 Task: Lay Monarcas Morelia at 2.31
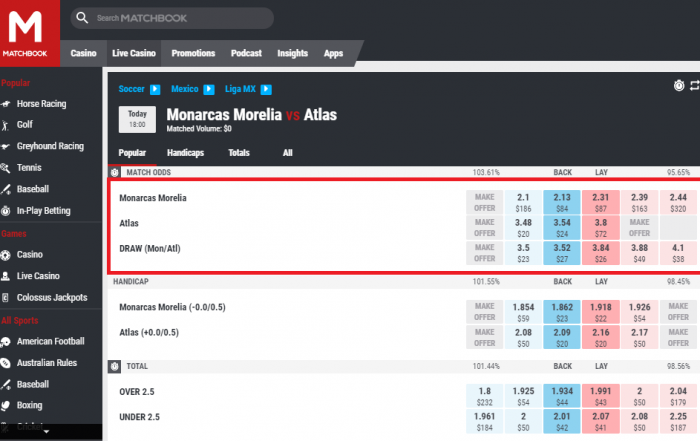coord(600,202)
